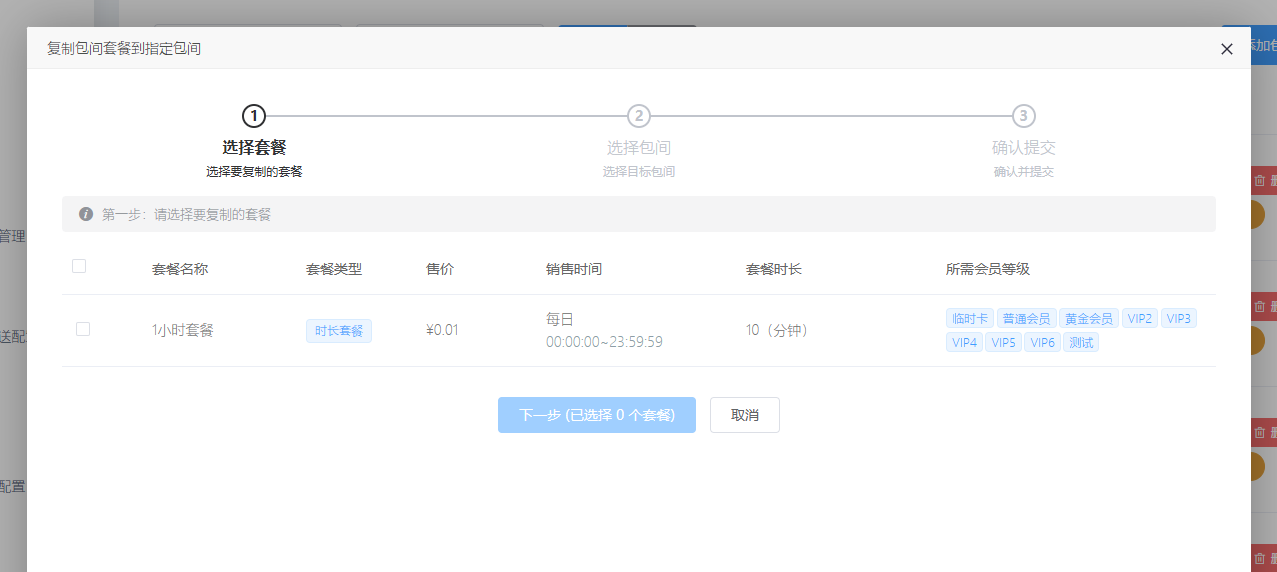
Task: Click the VIP3 member tag
Action: 1179,319
